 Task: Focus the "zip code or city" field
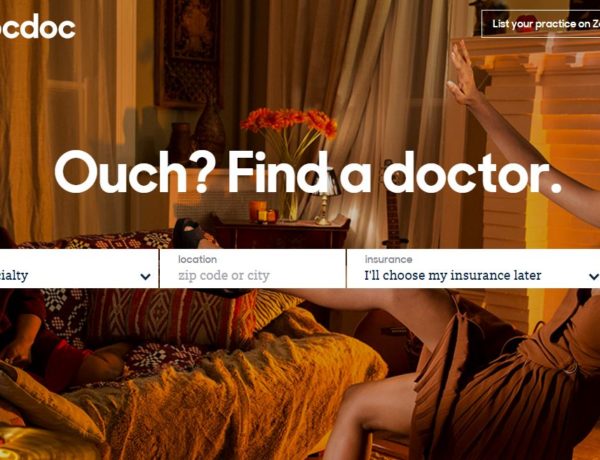coord(253,269)
